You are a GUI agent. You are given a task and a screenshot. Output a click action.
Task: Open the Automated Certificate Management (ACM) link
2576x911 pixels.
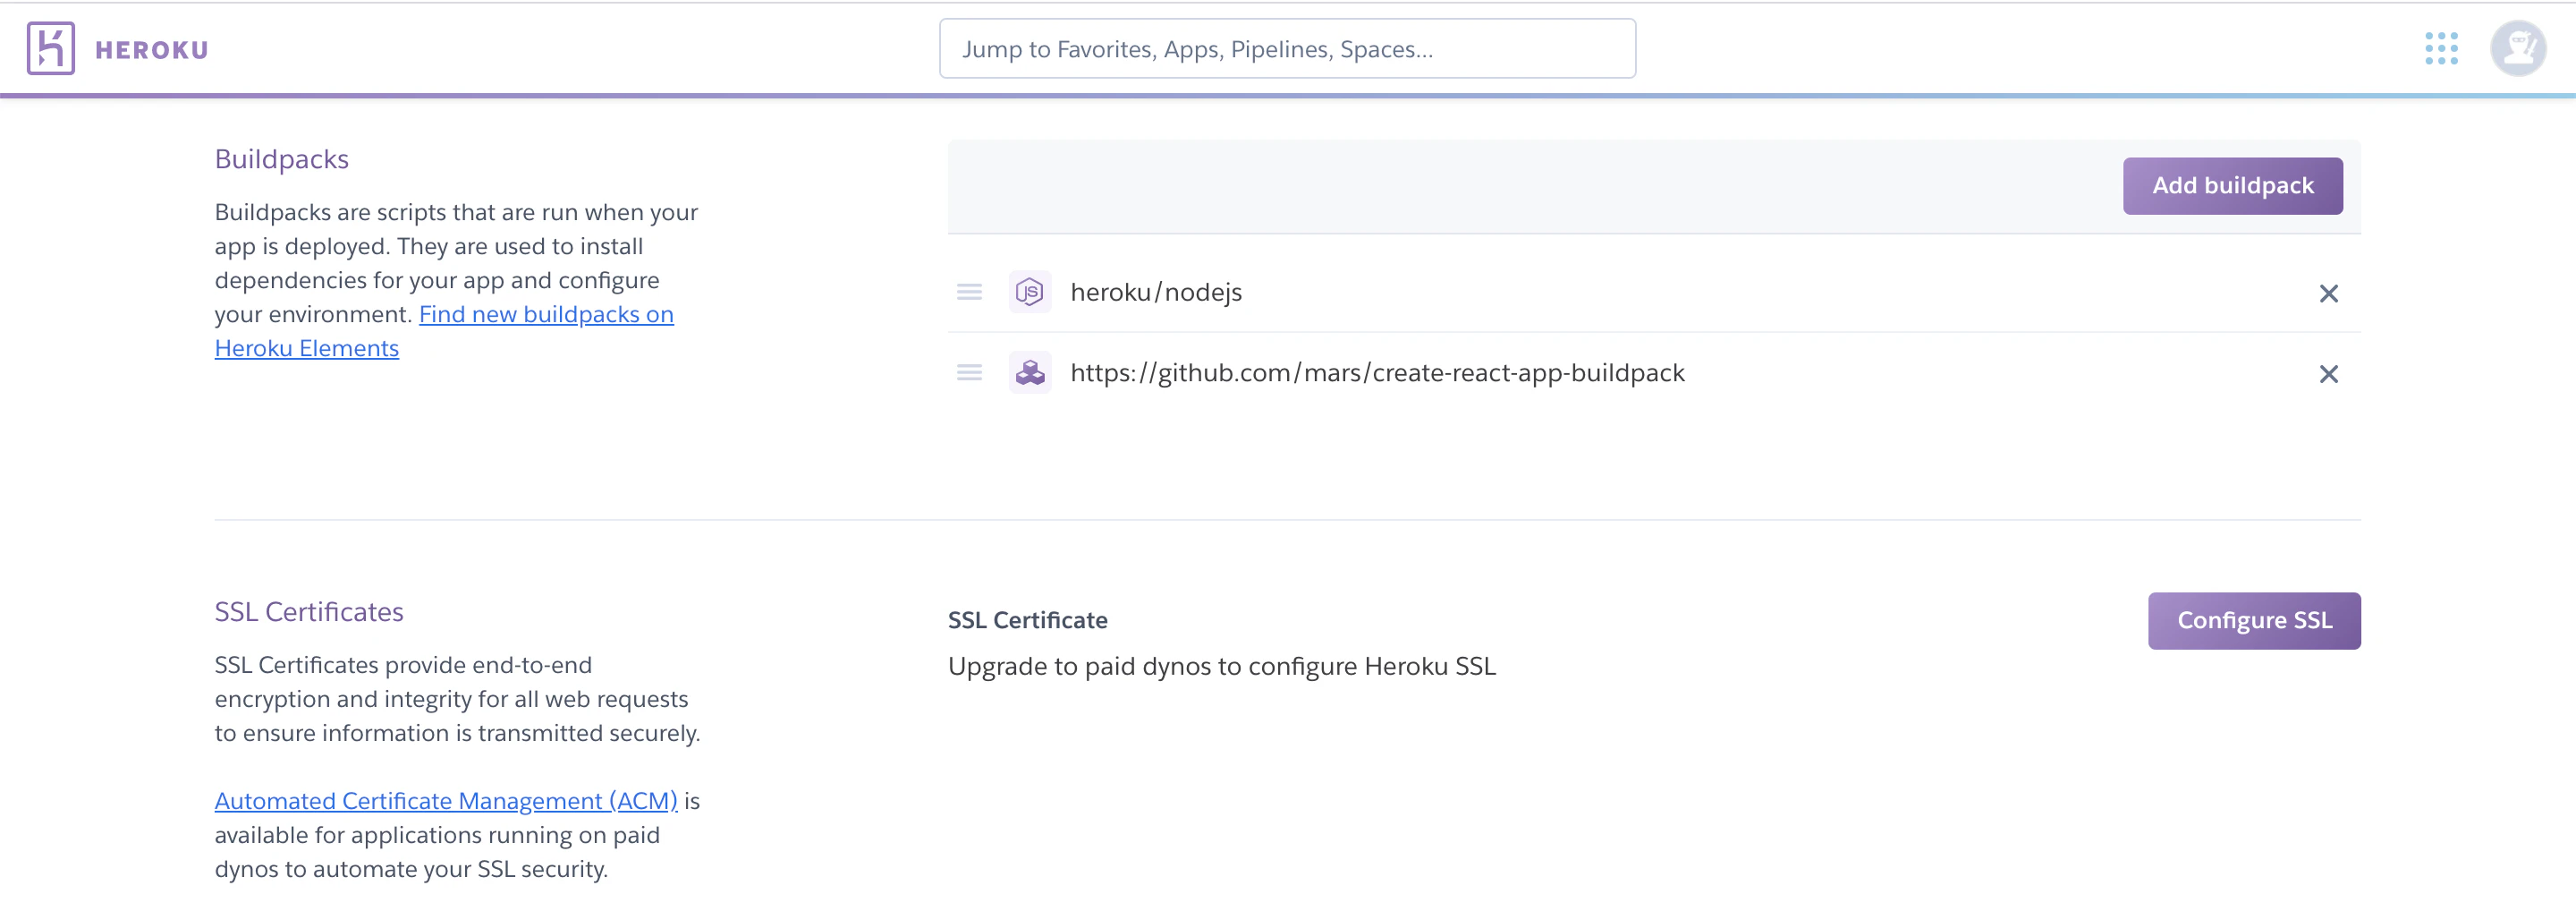446,801
